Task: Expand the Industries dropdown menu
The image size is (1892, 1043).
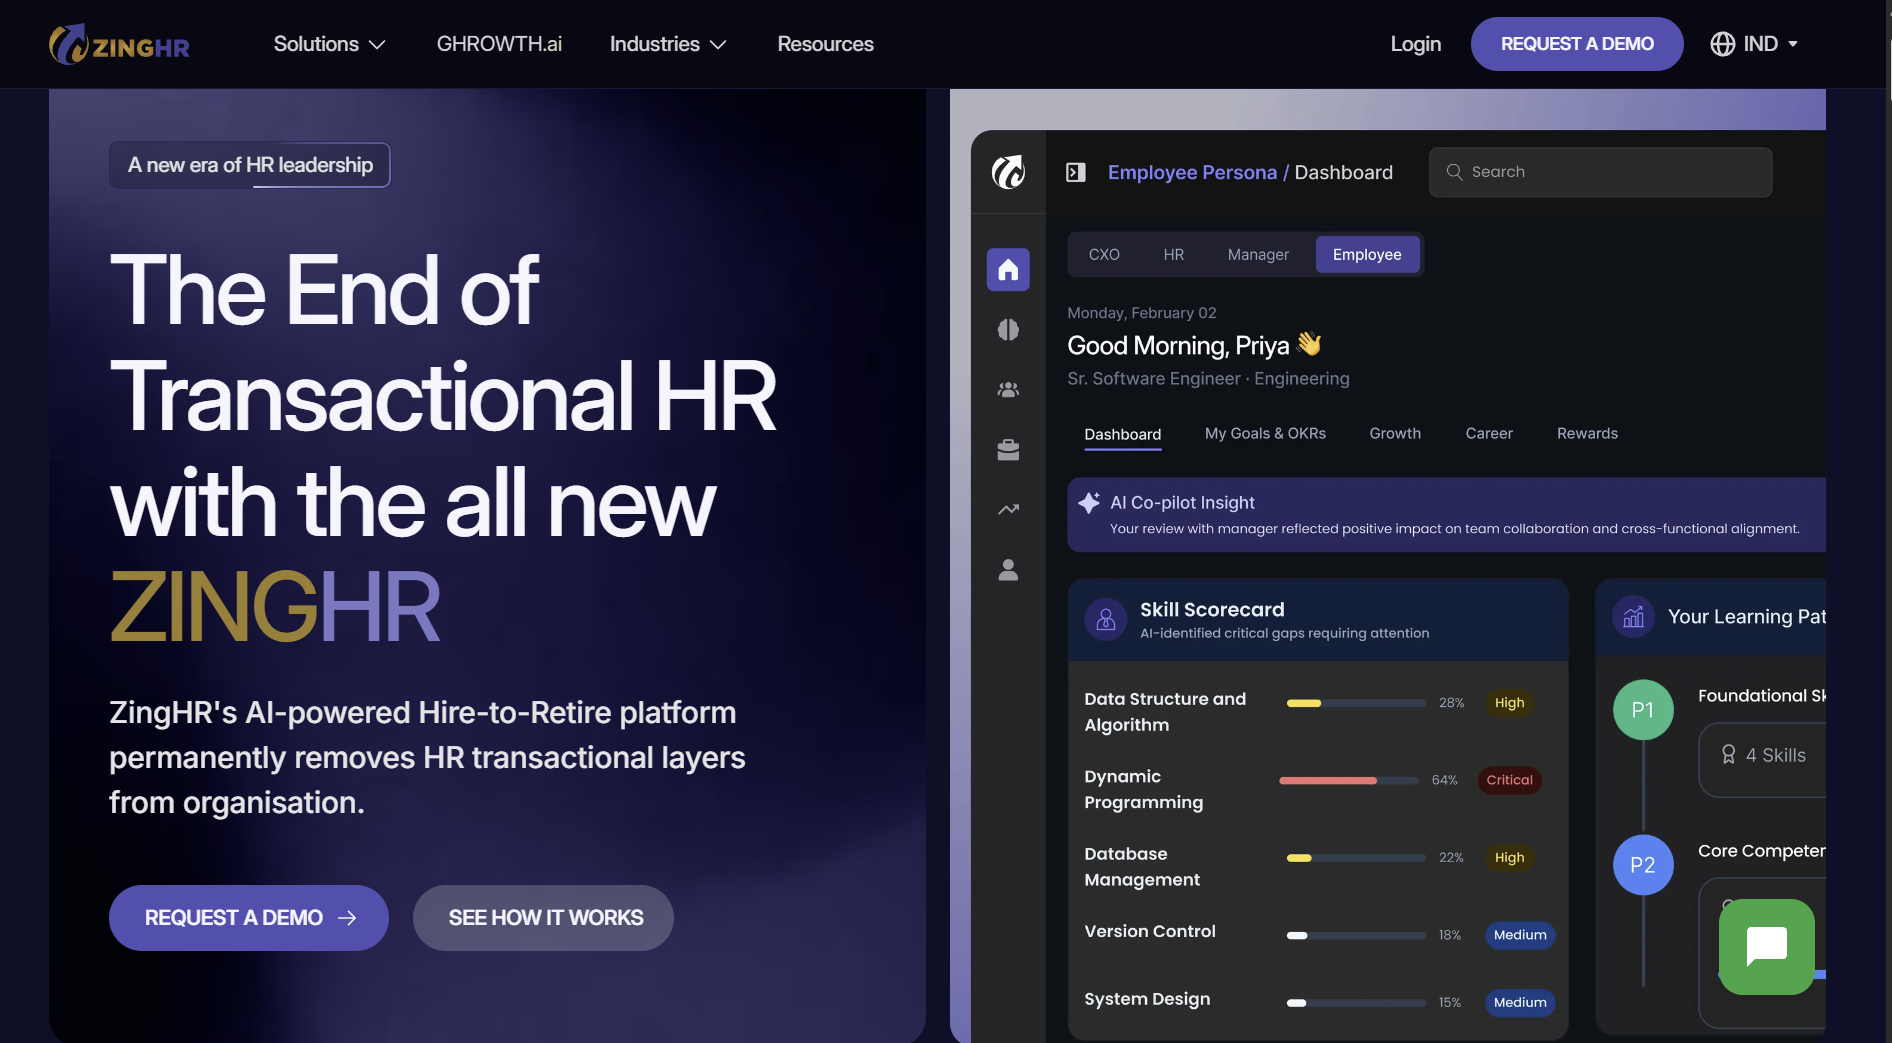Action: coord(668,44)
